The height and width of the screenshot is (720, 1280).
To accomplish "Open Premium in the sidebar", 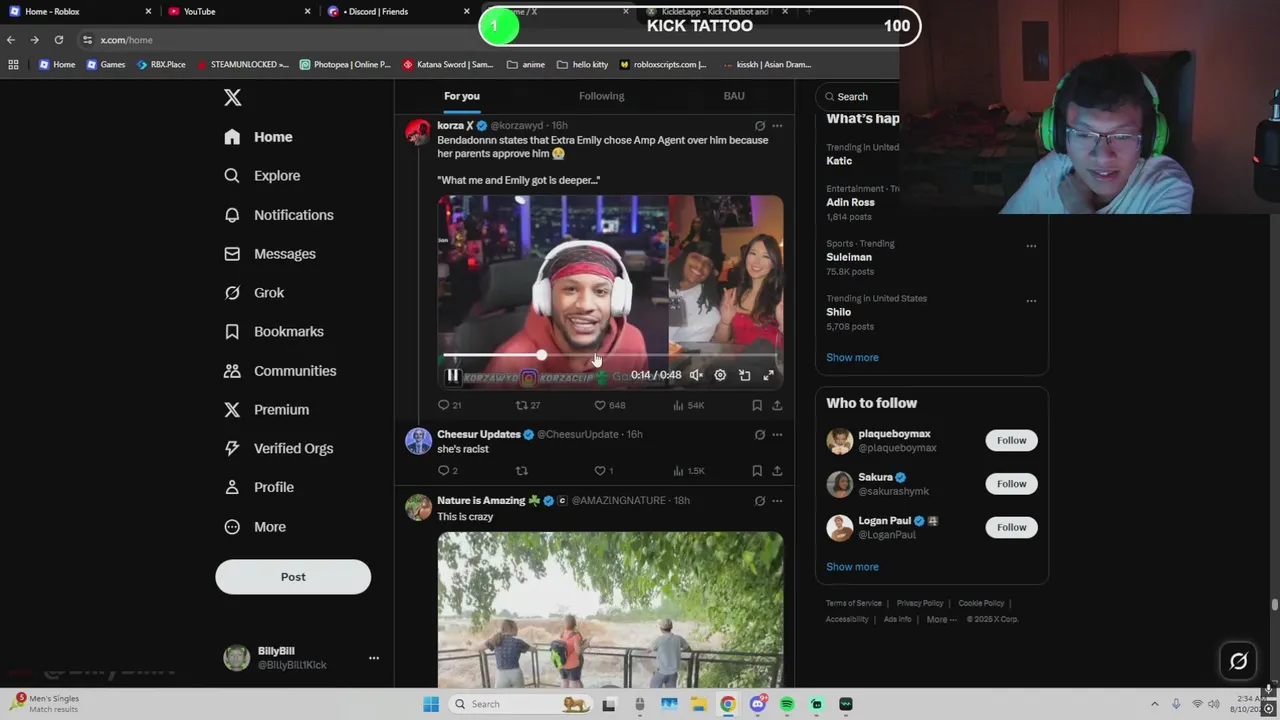I will point(267,410).
